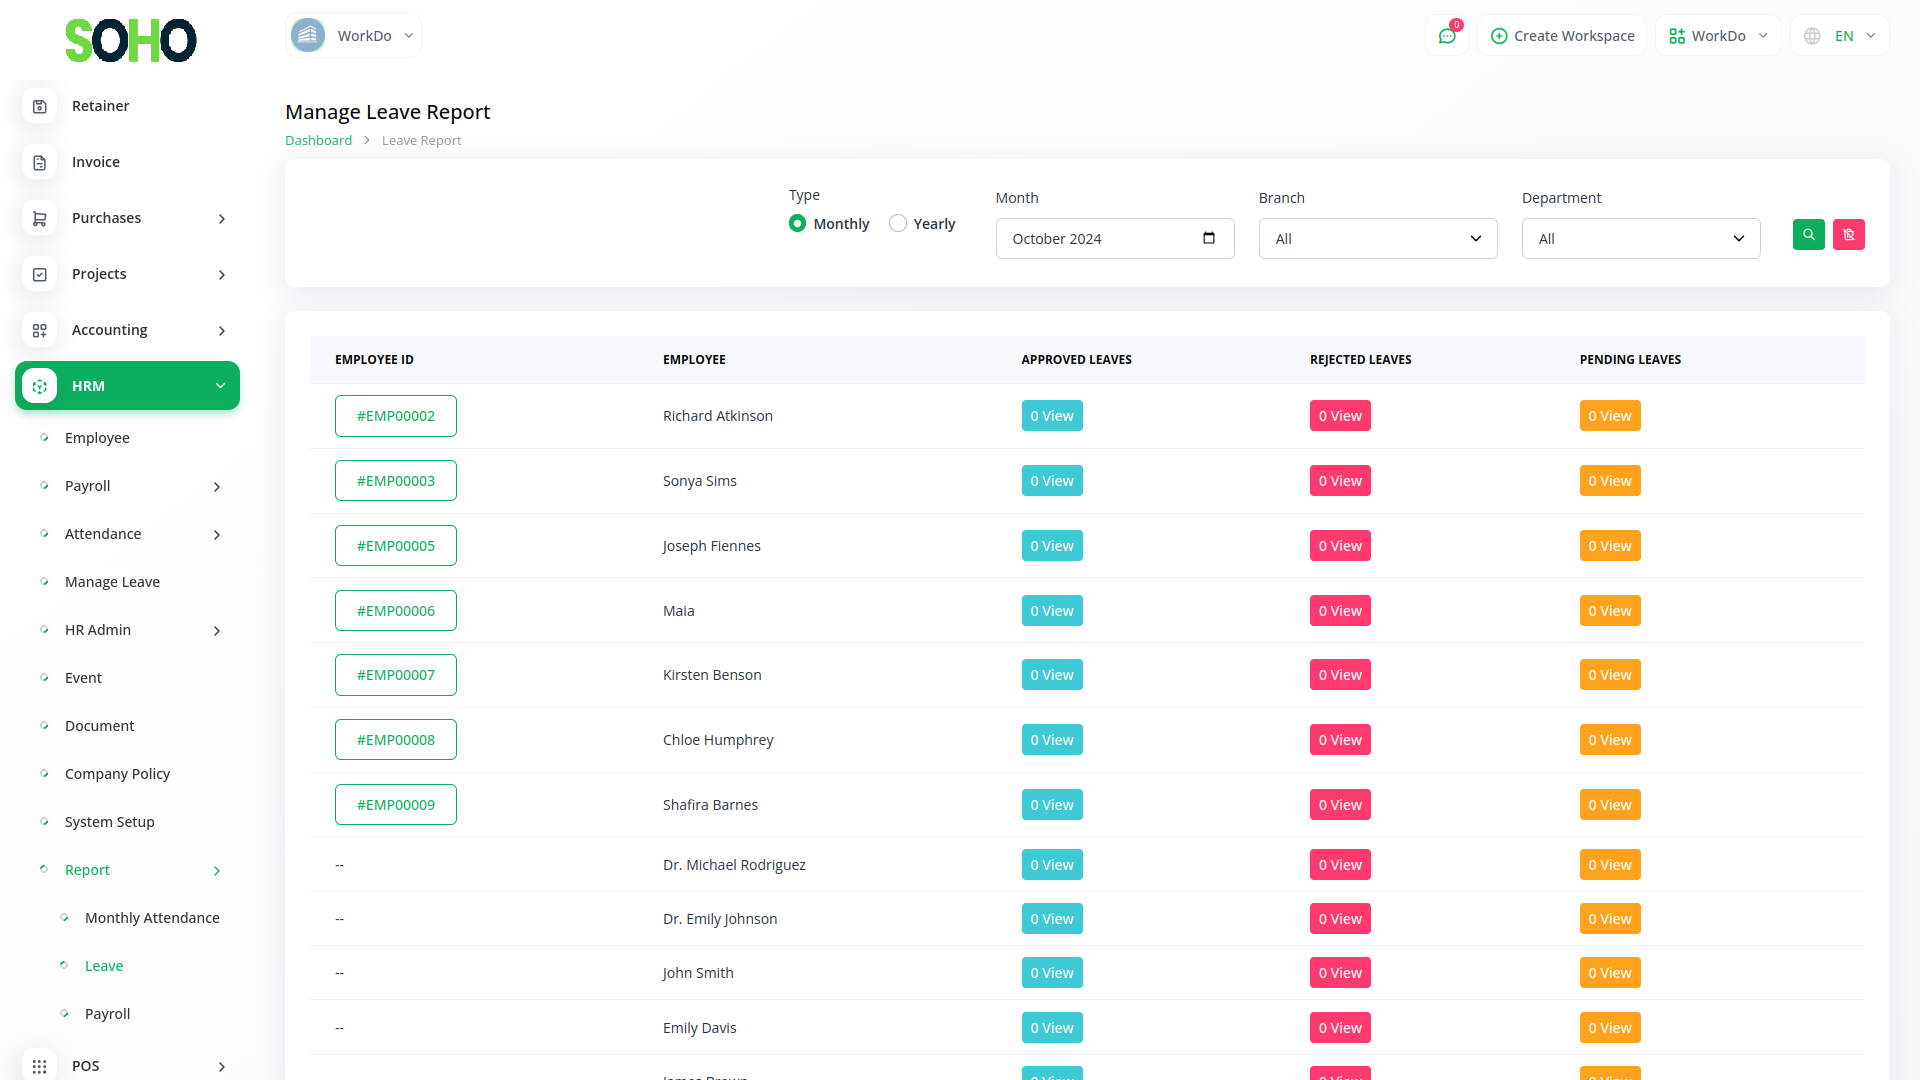Screen dimensions: 1920x1080
Task: Open the chat messages notification icon
Action: point(1447,36)
